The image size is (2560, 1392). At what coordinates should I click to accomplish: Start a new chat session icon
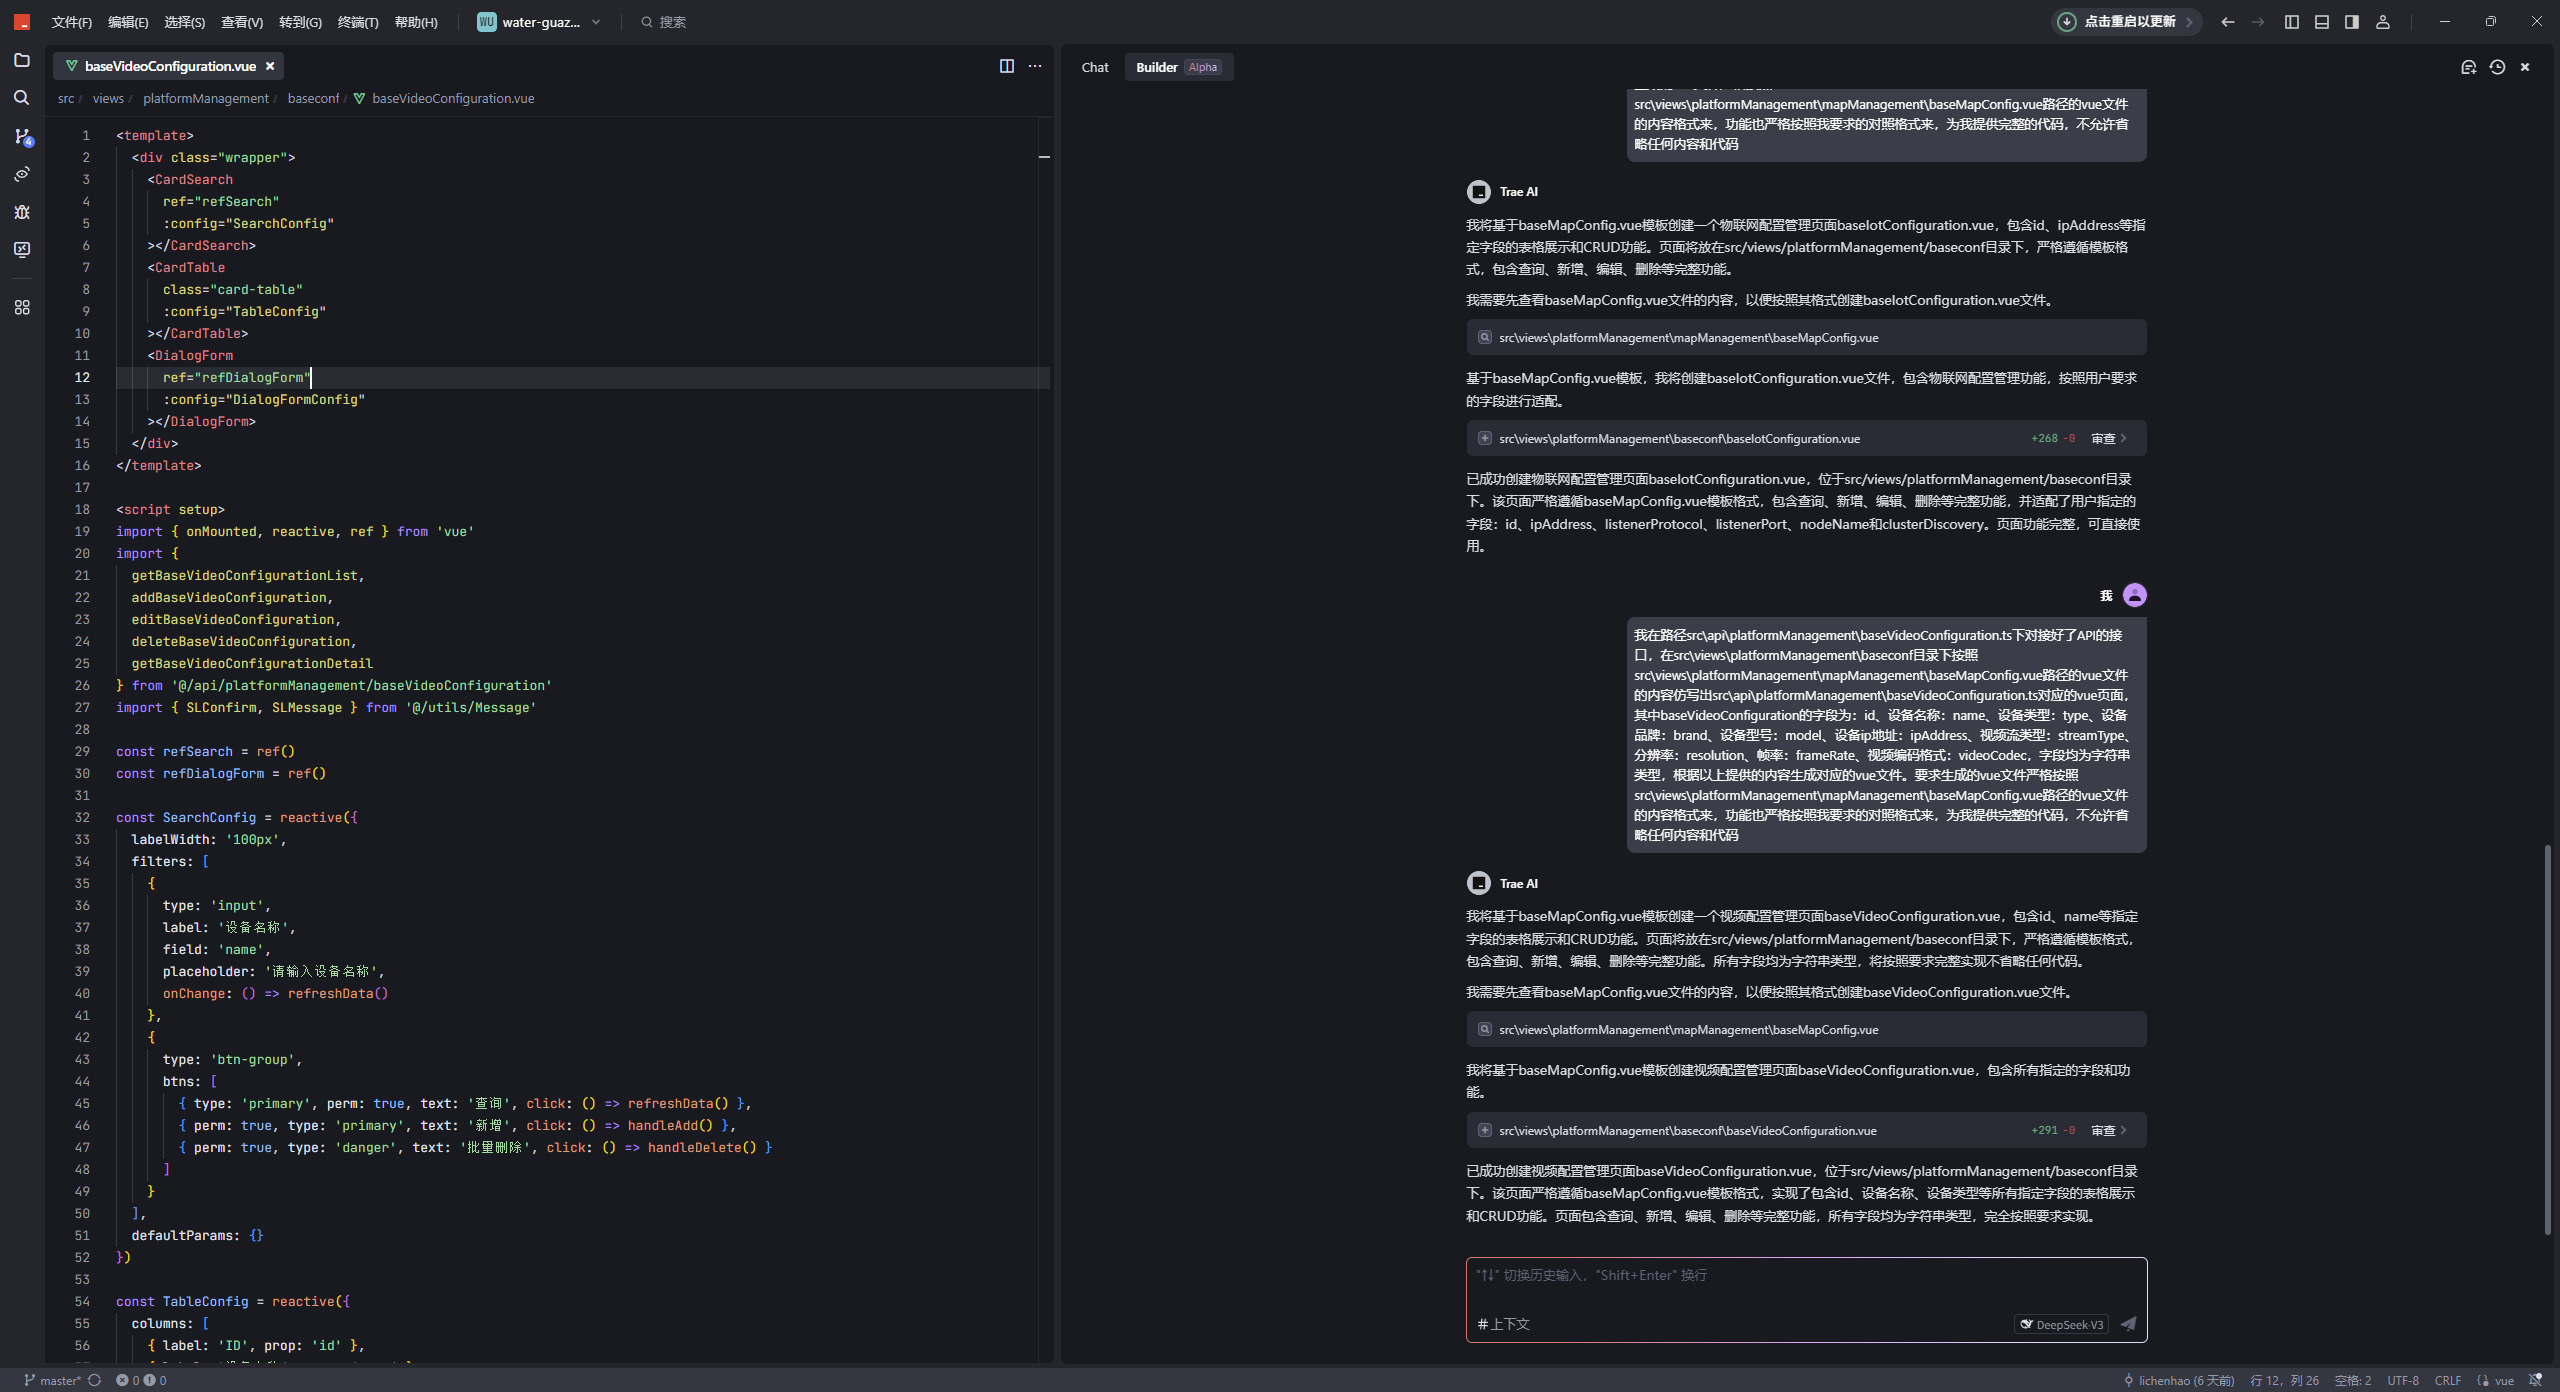[x=2468, y=67]
